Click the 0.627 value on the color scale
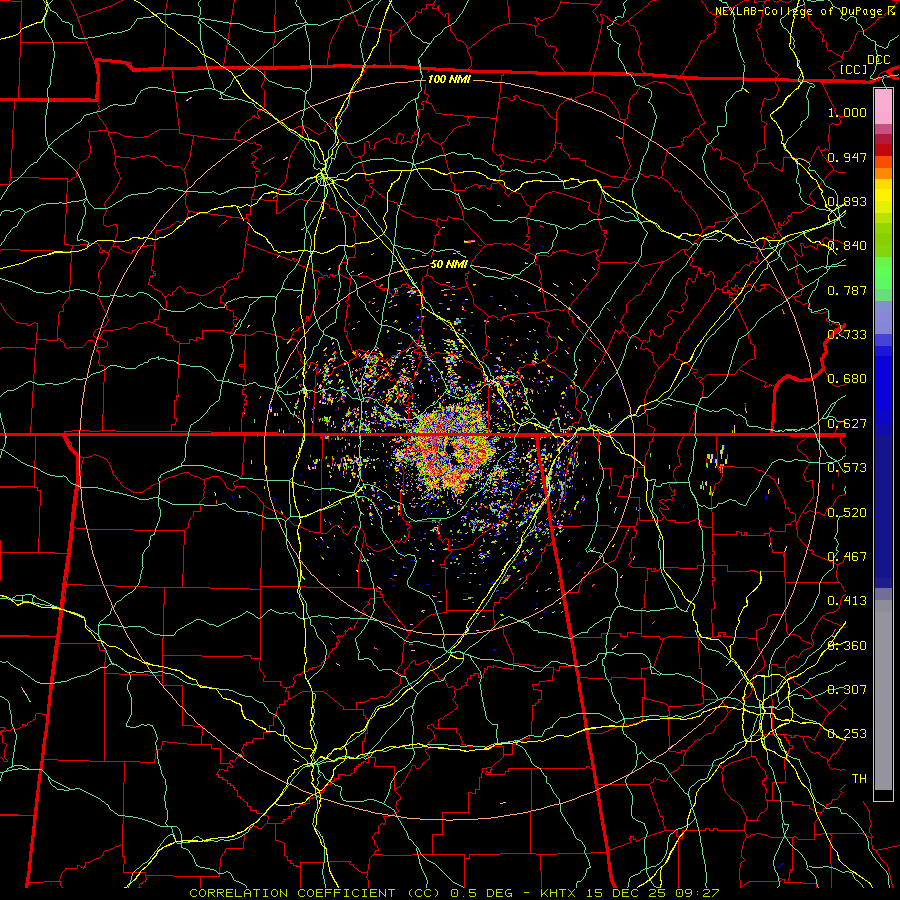900x900 pixels. pyautogui.click(x=847, y=424)
